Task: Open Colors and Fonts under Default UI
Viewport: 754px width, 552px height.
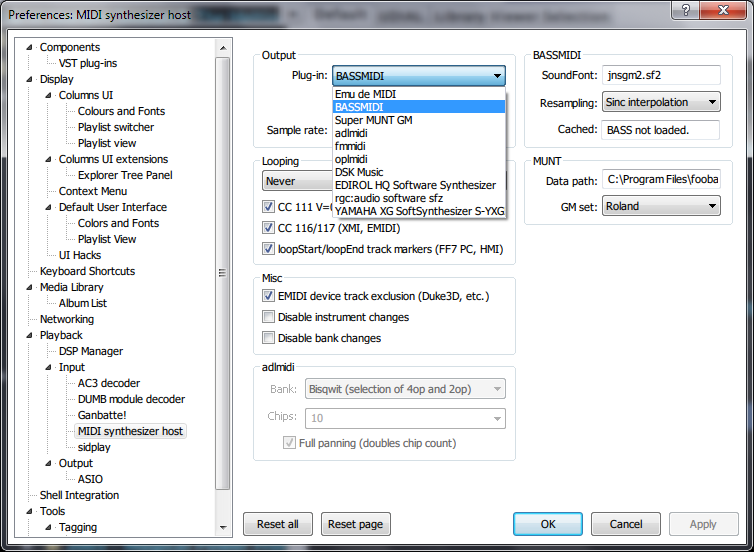Action: [118, 223]
